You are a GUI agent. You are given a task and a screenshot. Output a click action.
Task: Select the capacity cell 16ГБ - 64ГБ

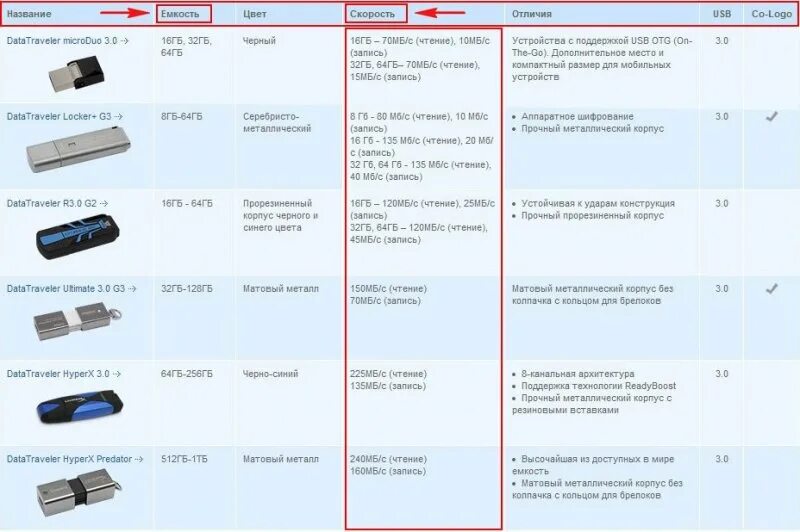coord(187,203)
